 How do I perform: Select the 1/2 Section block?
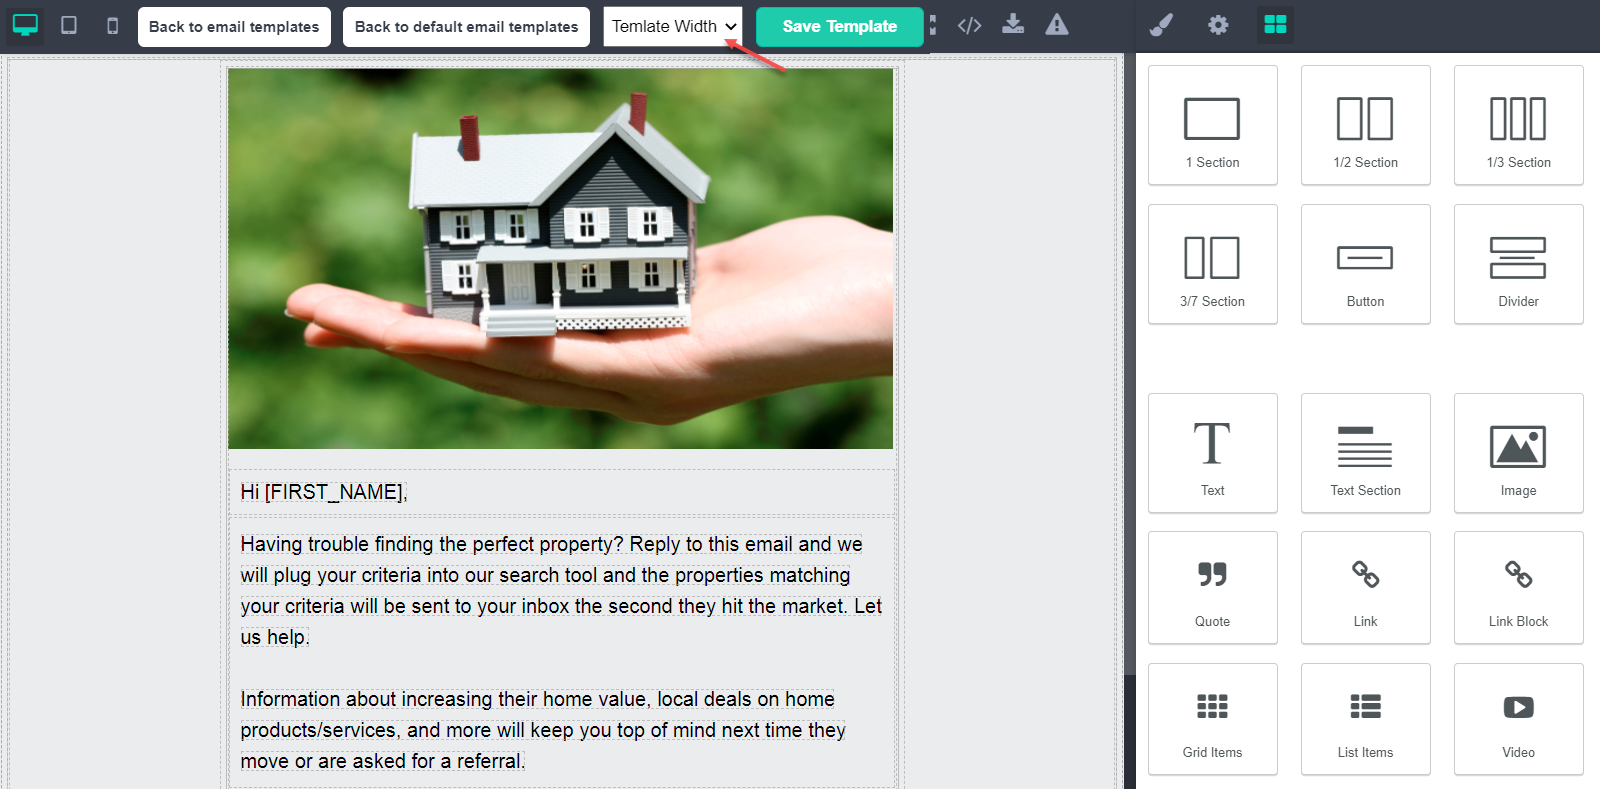point(1365,126)
